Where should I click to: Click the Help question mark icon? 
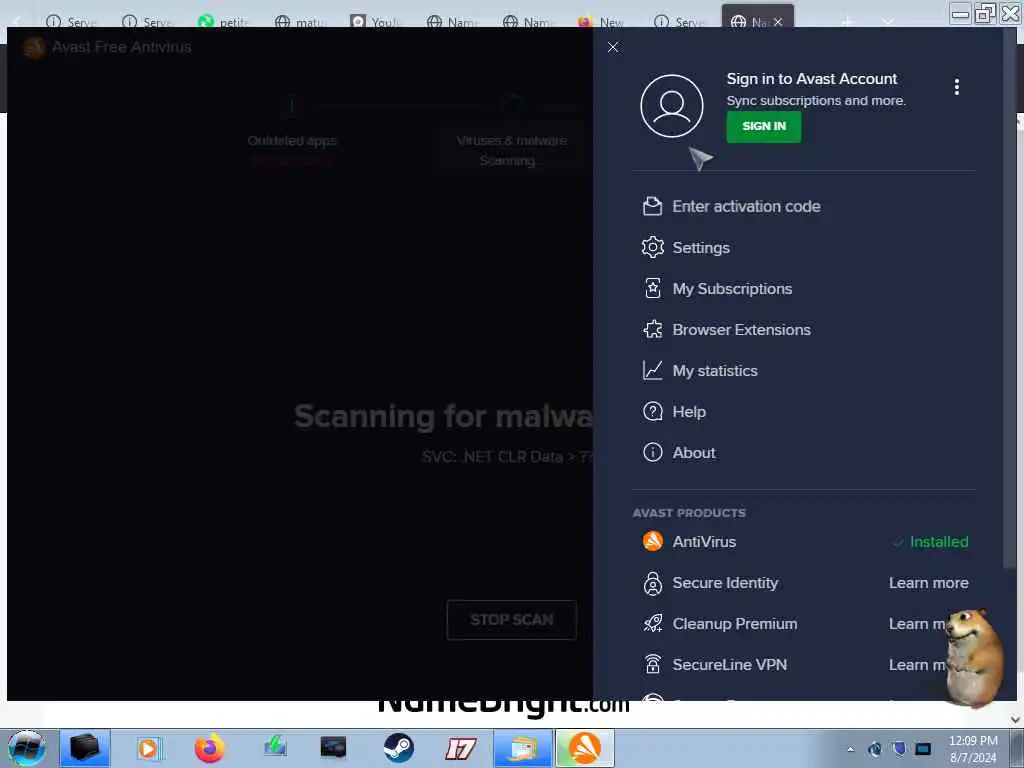pos(652,411)
